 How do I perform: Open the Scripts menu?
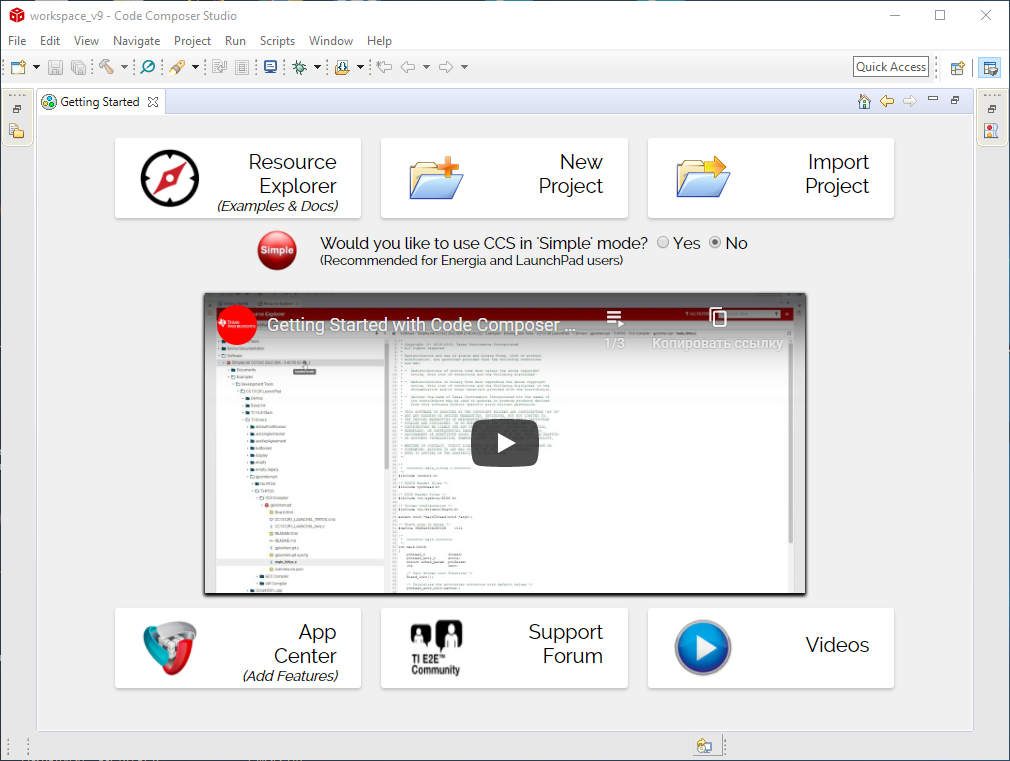[x=277, y=41]
